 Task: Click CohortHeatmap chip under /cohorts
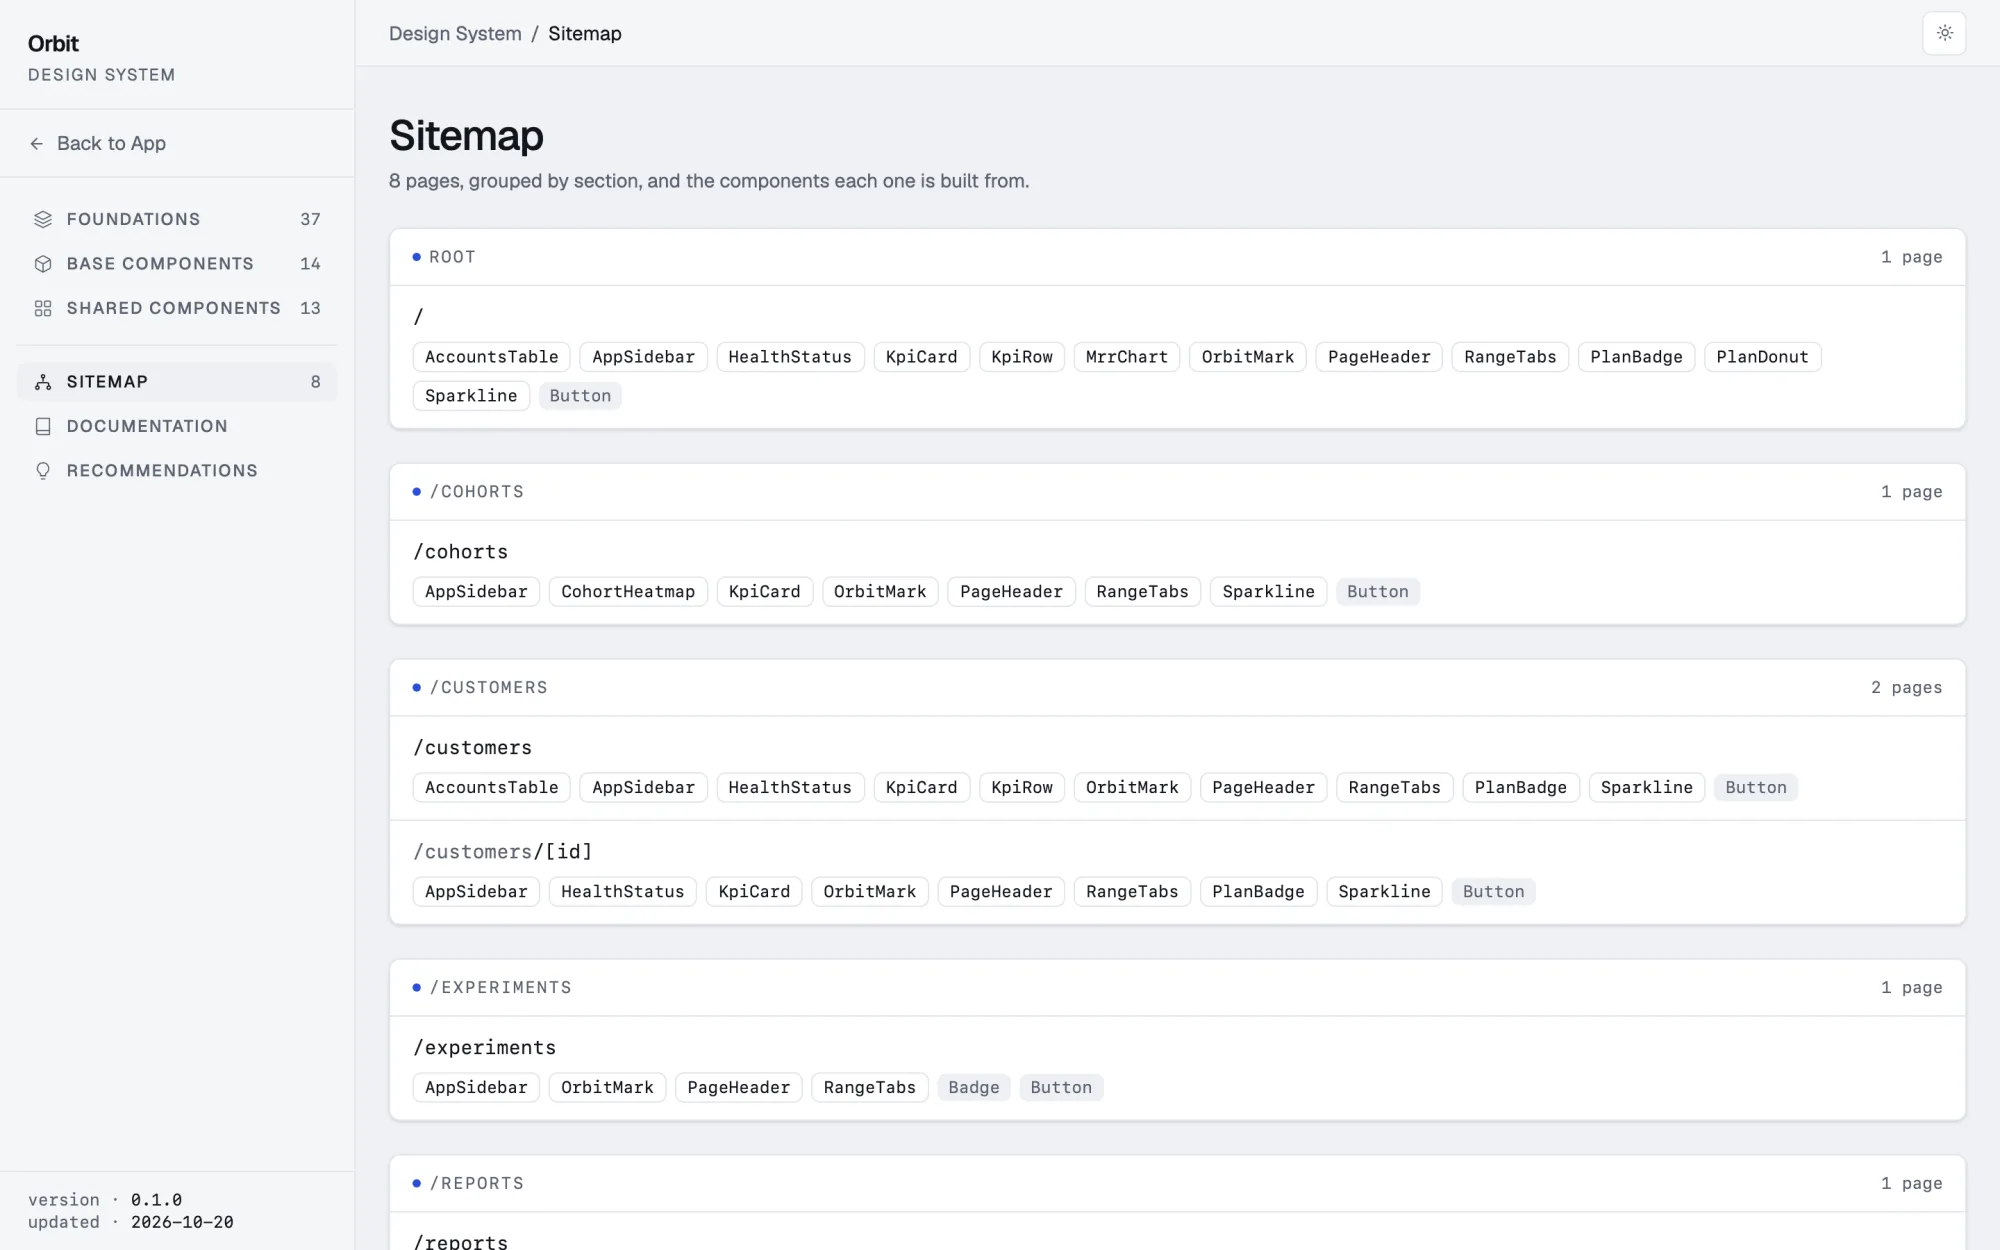tap(628, 592)
